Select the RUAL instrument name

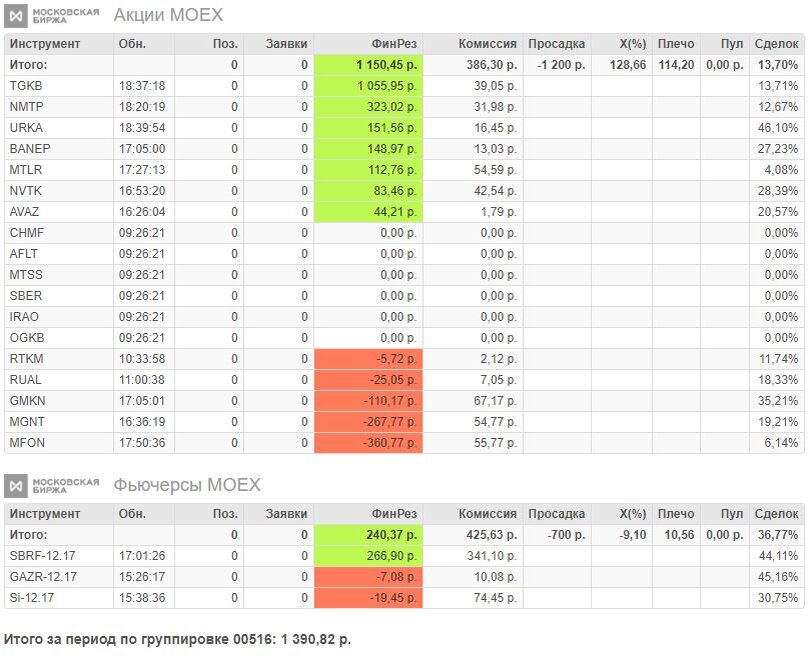coord(25,380)
